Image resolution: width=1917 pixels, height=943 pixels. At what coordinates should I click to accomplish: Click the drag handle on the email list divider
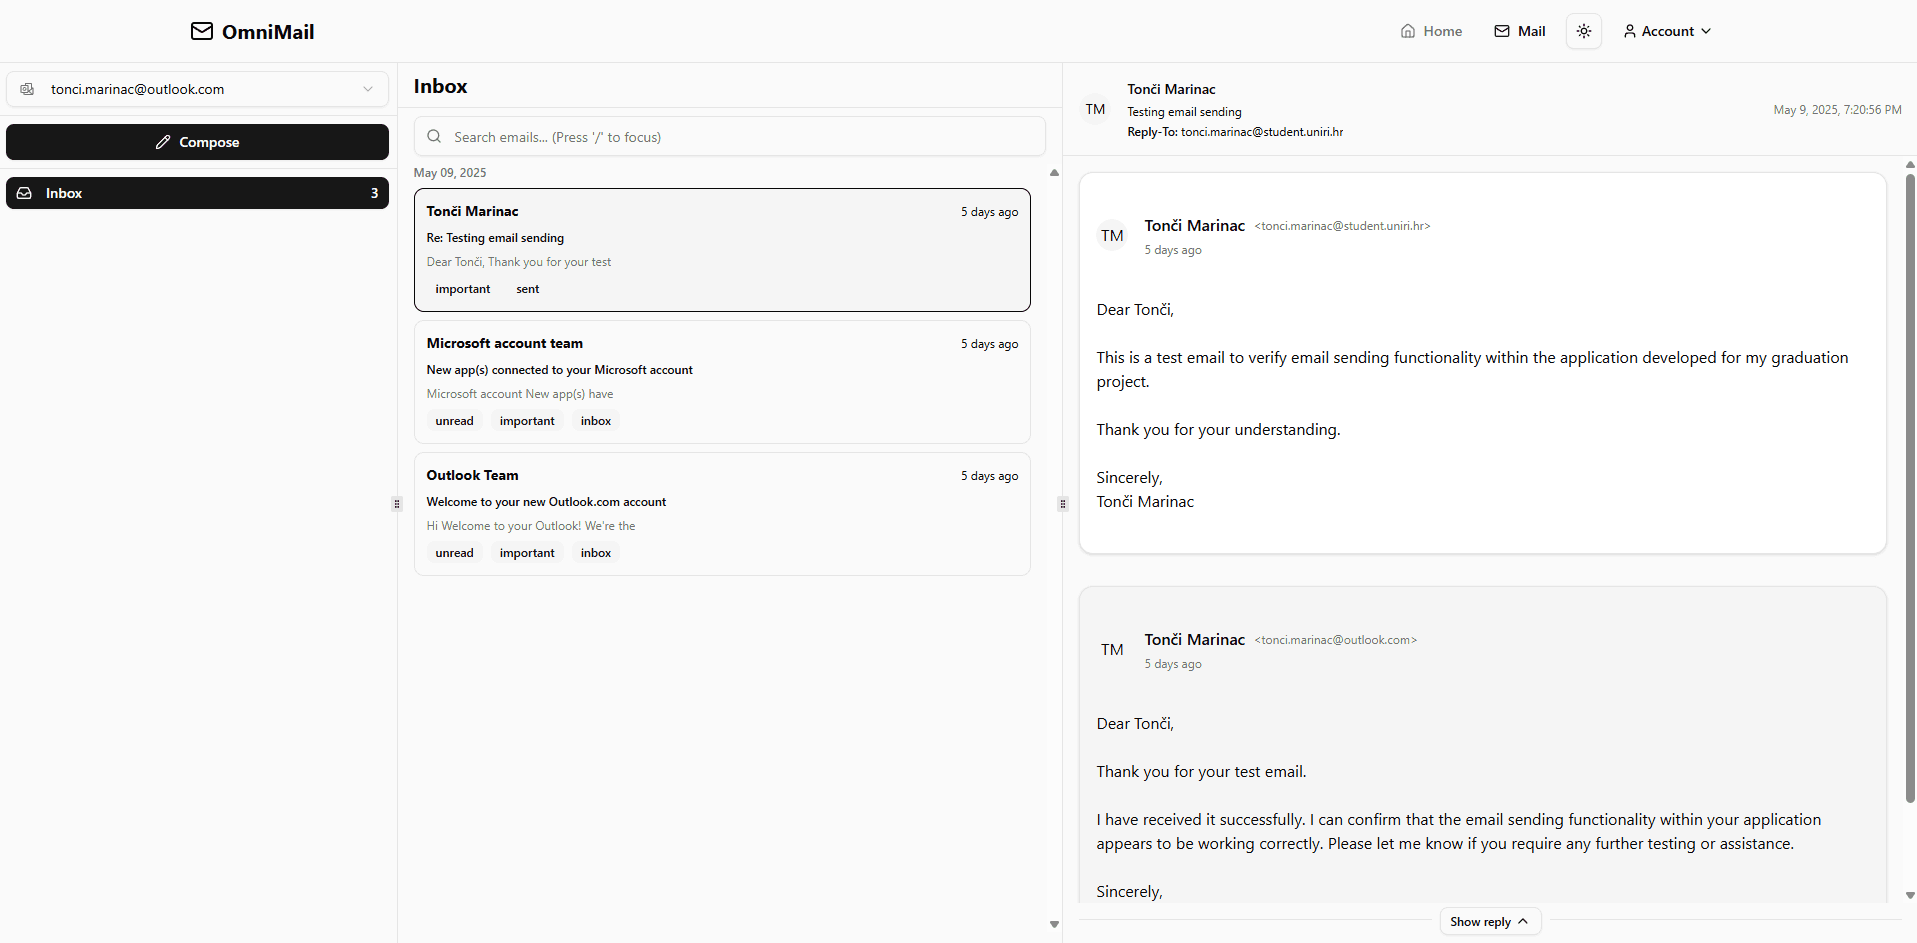click(x=396, y=504)
